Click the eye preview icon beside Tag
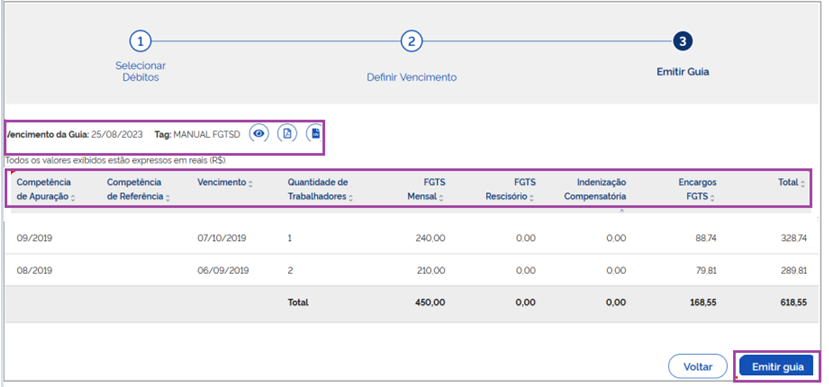The height and width of the screenshot is (387, 829). click(x=259, y=134)
